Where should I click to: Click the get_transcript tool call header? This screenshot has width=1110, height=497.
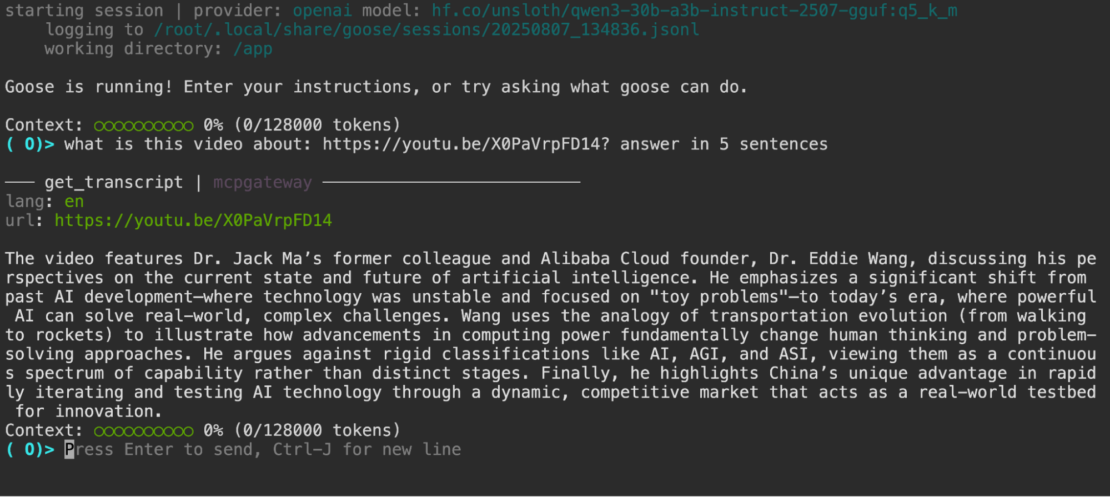113,182
